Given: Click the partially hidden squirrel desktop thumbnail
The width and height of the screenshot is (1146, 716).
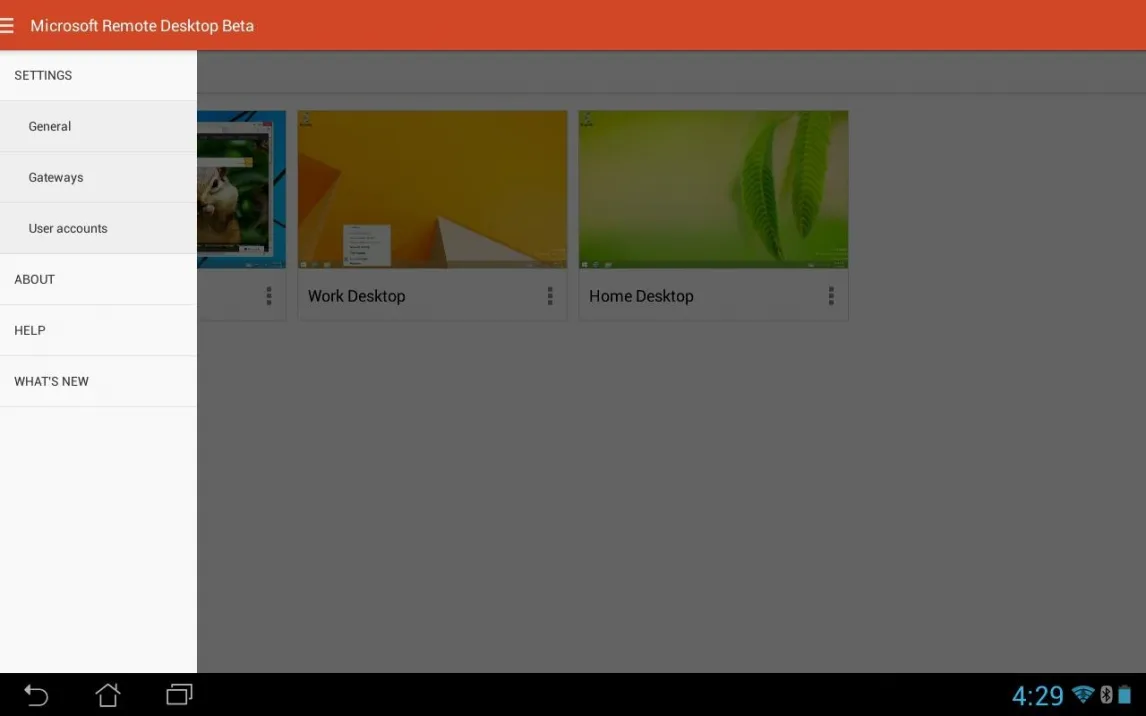Looking at the screenshot, I should pyautogui.click(x=241, y=189).
